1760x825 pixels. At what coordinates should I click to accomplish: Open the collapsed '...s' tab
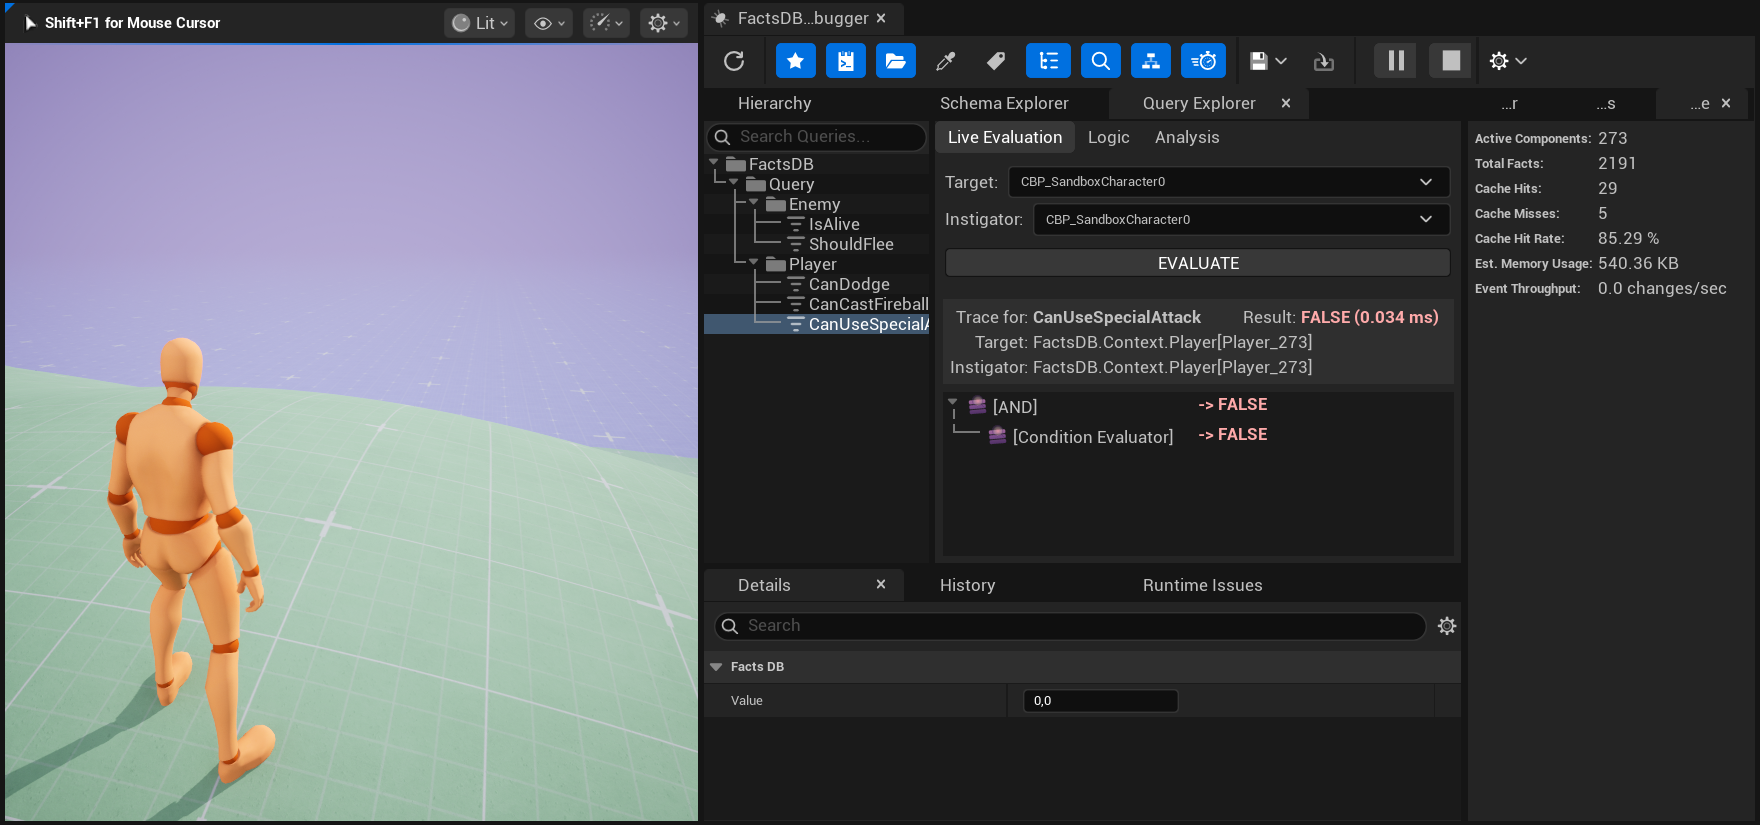1605,103
